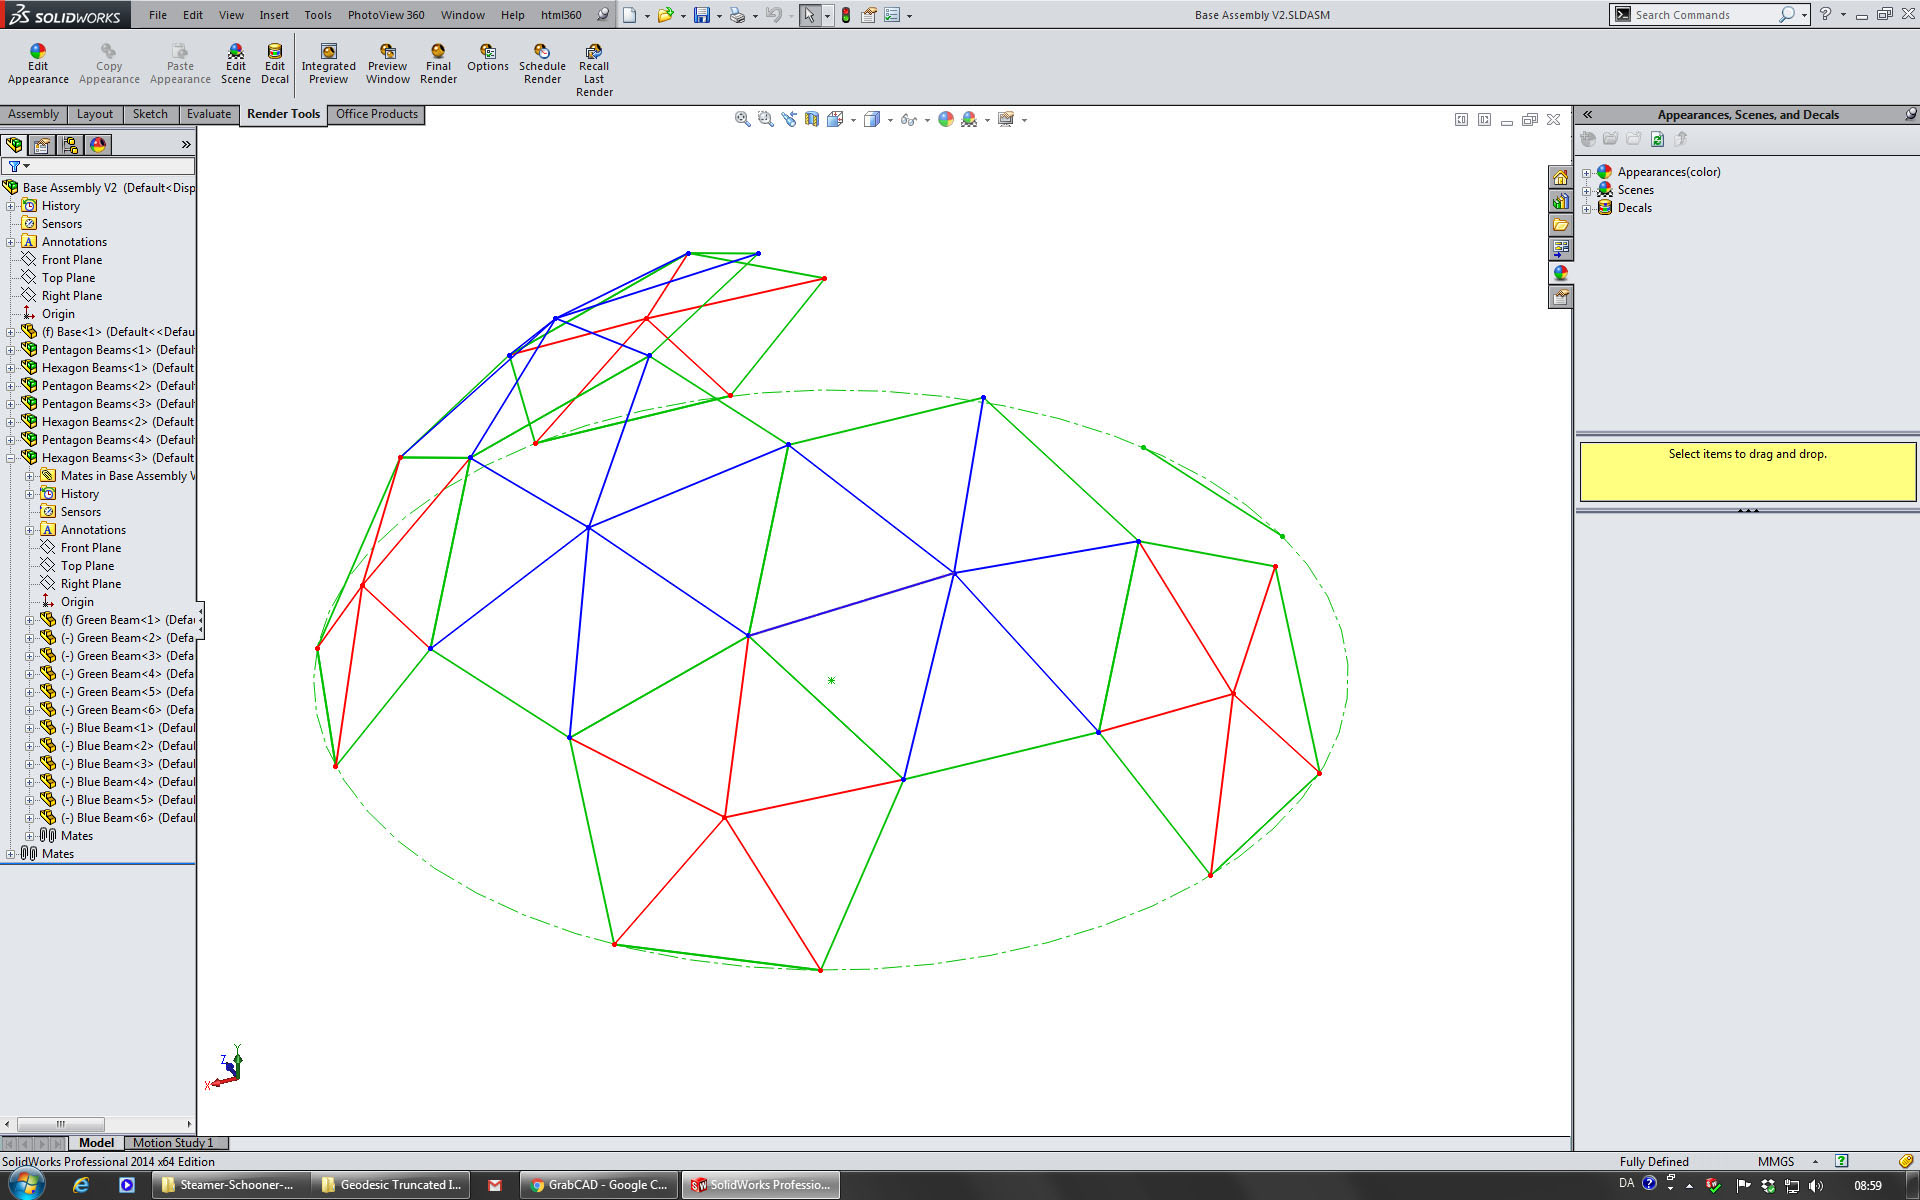Open the PropertyManager tab icon

coord(42,145)
